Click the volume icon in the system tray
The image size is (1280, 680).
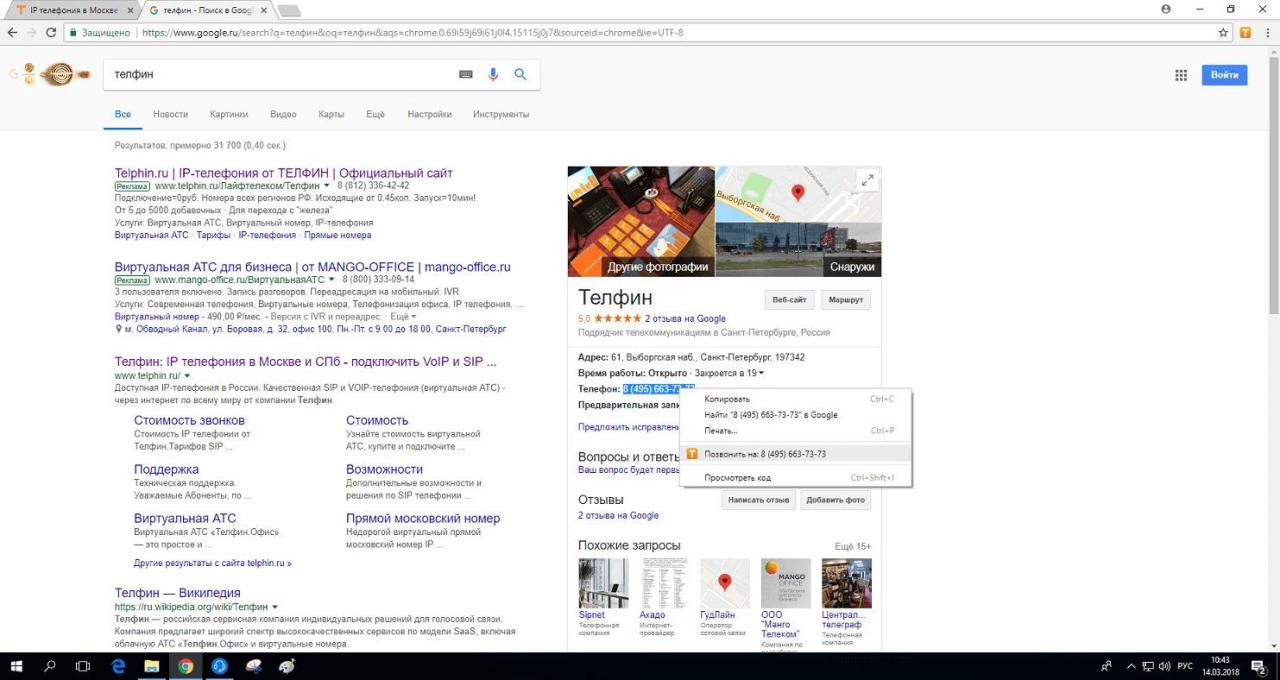[x=1165, y=666]
